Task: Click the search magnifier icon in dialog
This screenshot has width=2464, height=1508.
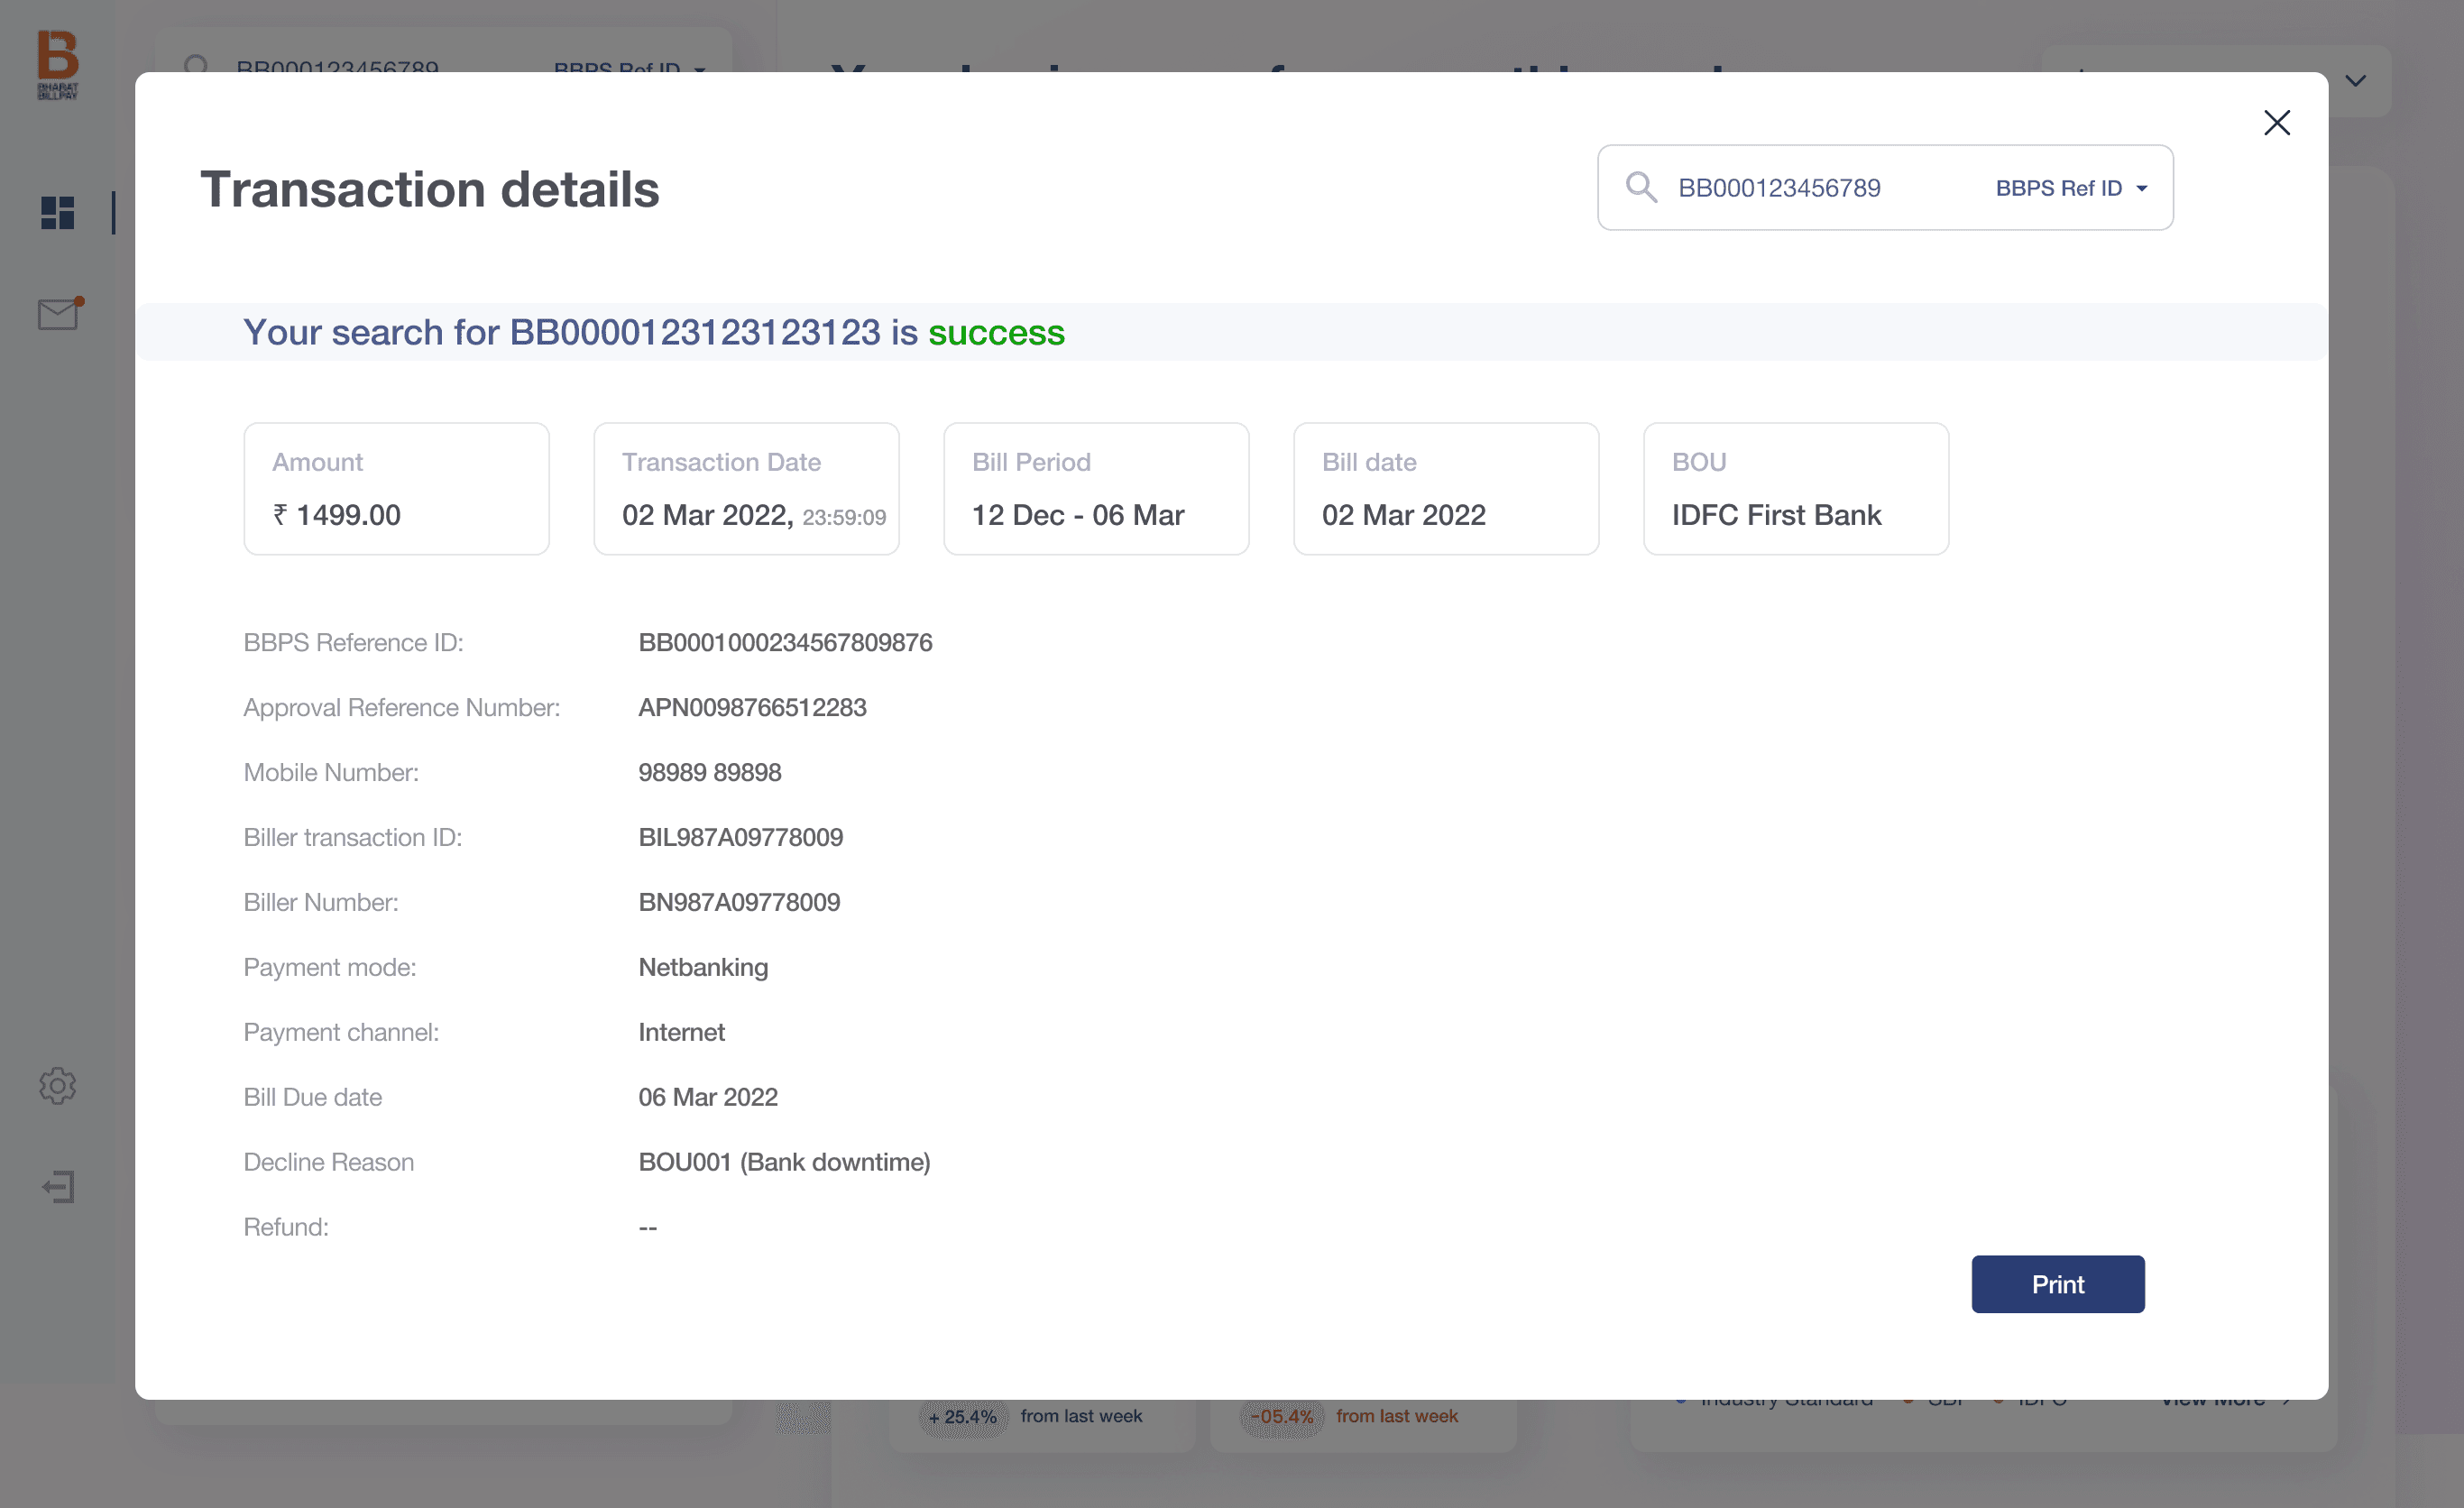Action: click(1640, 187)
